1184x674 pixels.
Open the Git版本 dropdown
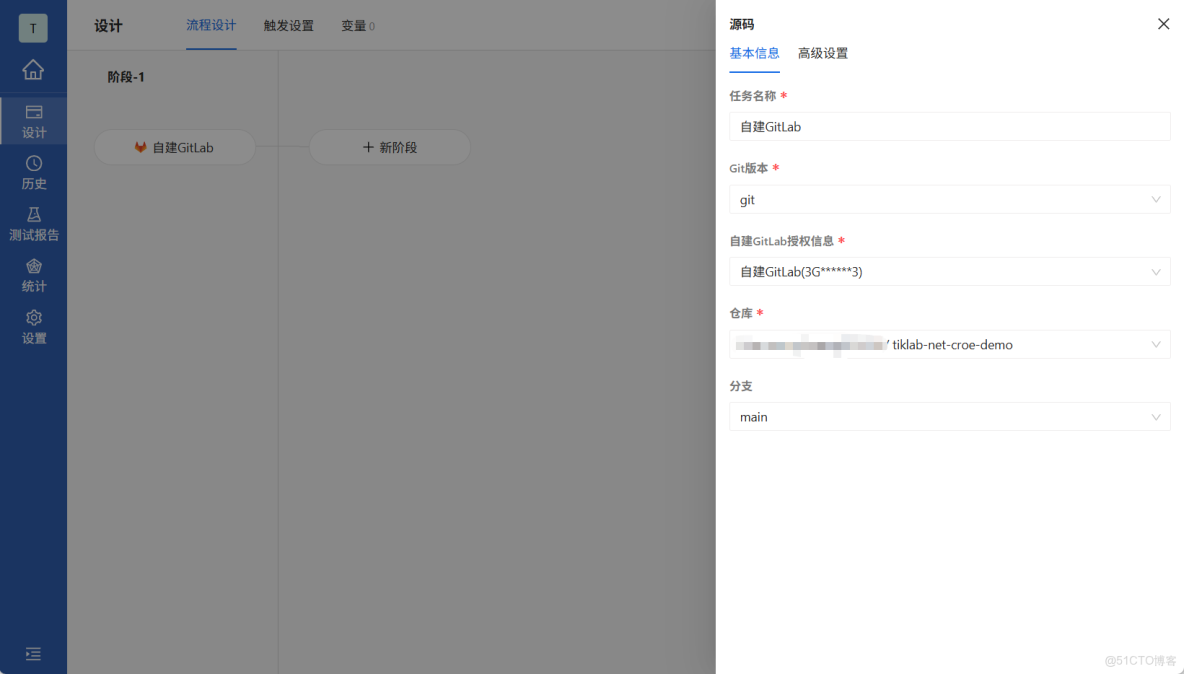point(949,199)
